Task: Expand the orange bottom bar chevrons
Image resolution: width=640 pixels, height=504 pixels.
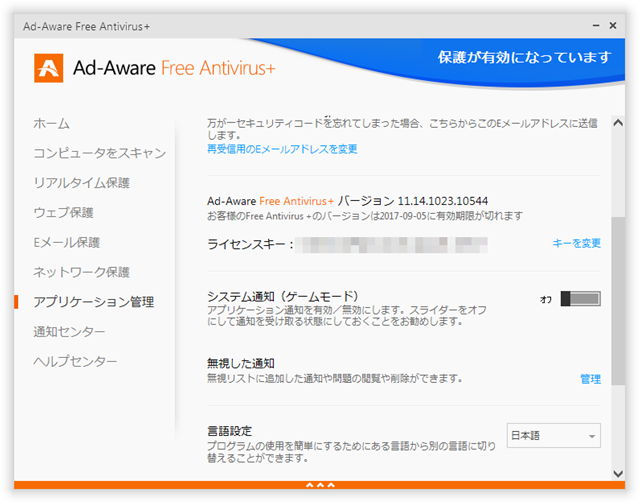Action: (320, 485)
